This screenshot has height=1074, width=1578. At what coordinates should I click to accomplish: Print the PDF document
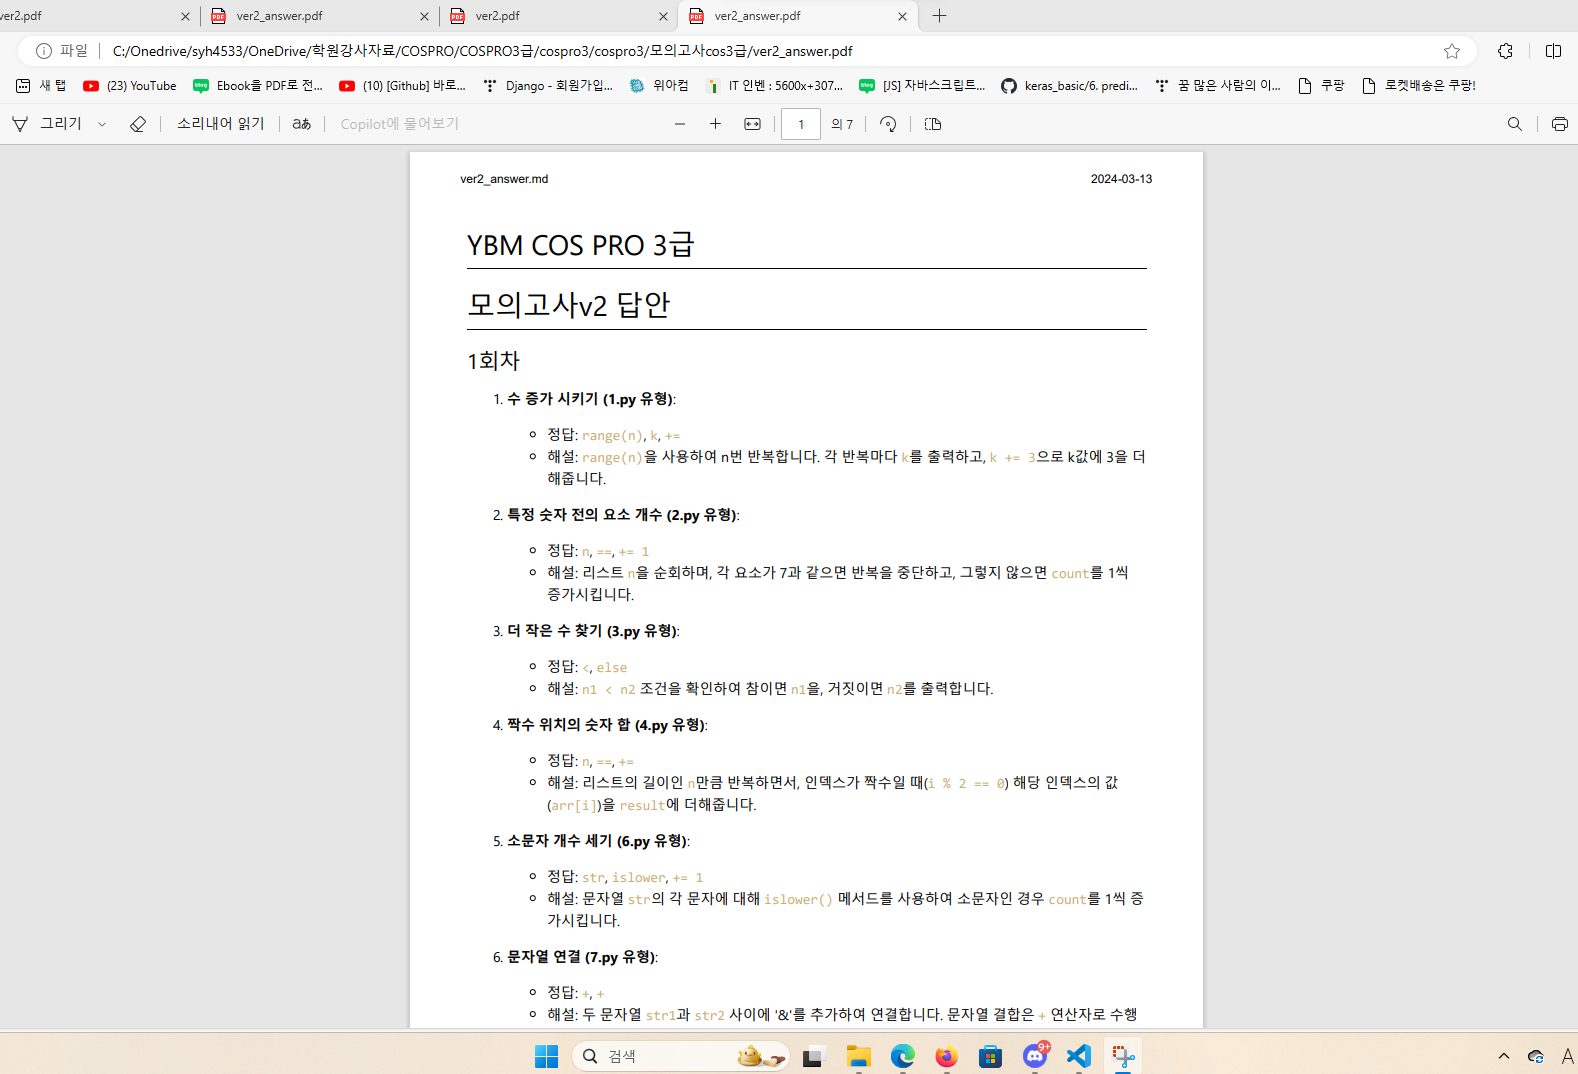coord(1559,124)
